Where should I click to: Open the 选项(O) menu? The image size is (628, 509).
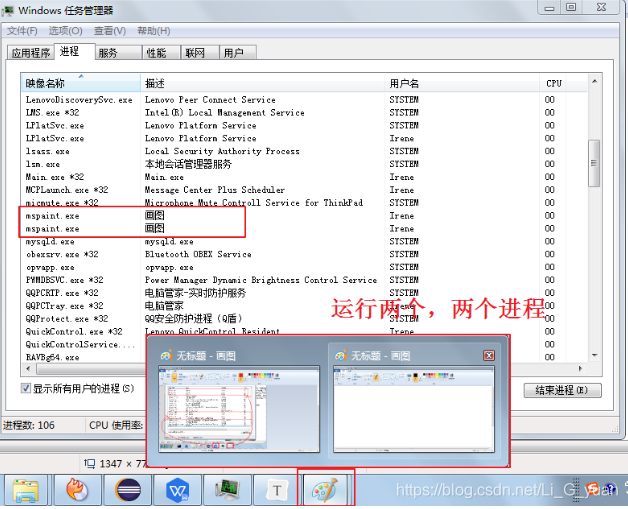click(x=65, y=31)
